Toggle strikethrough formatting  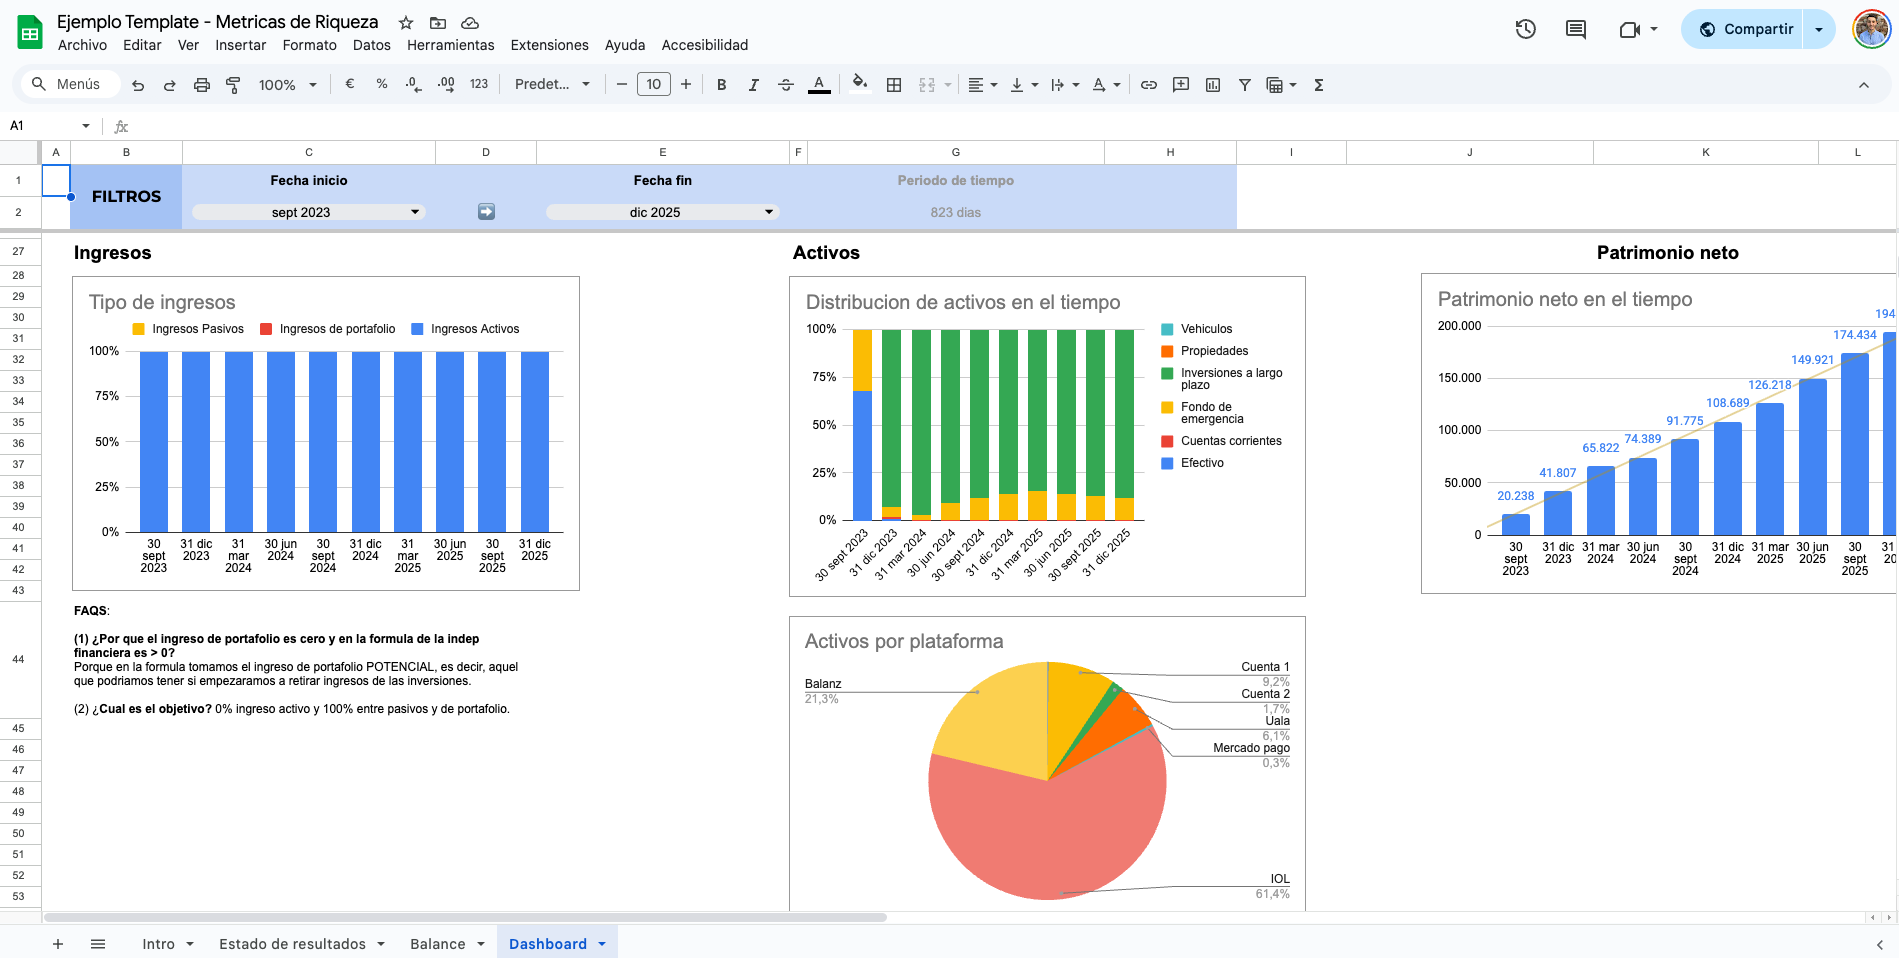[786, 85]
